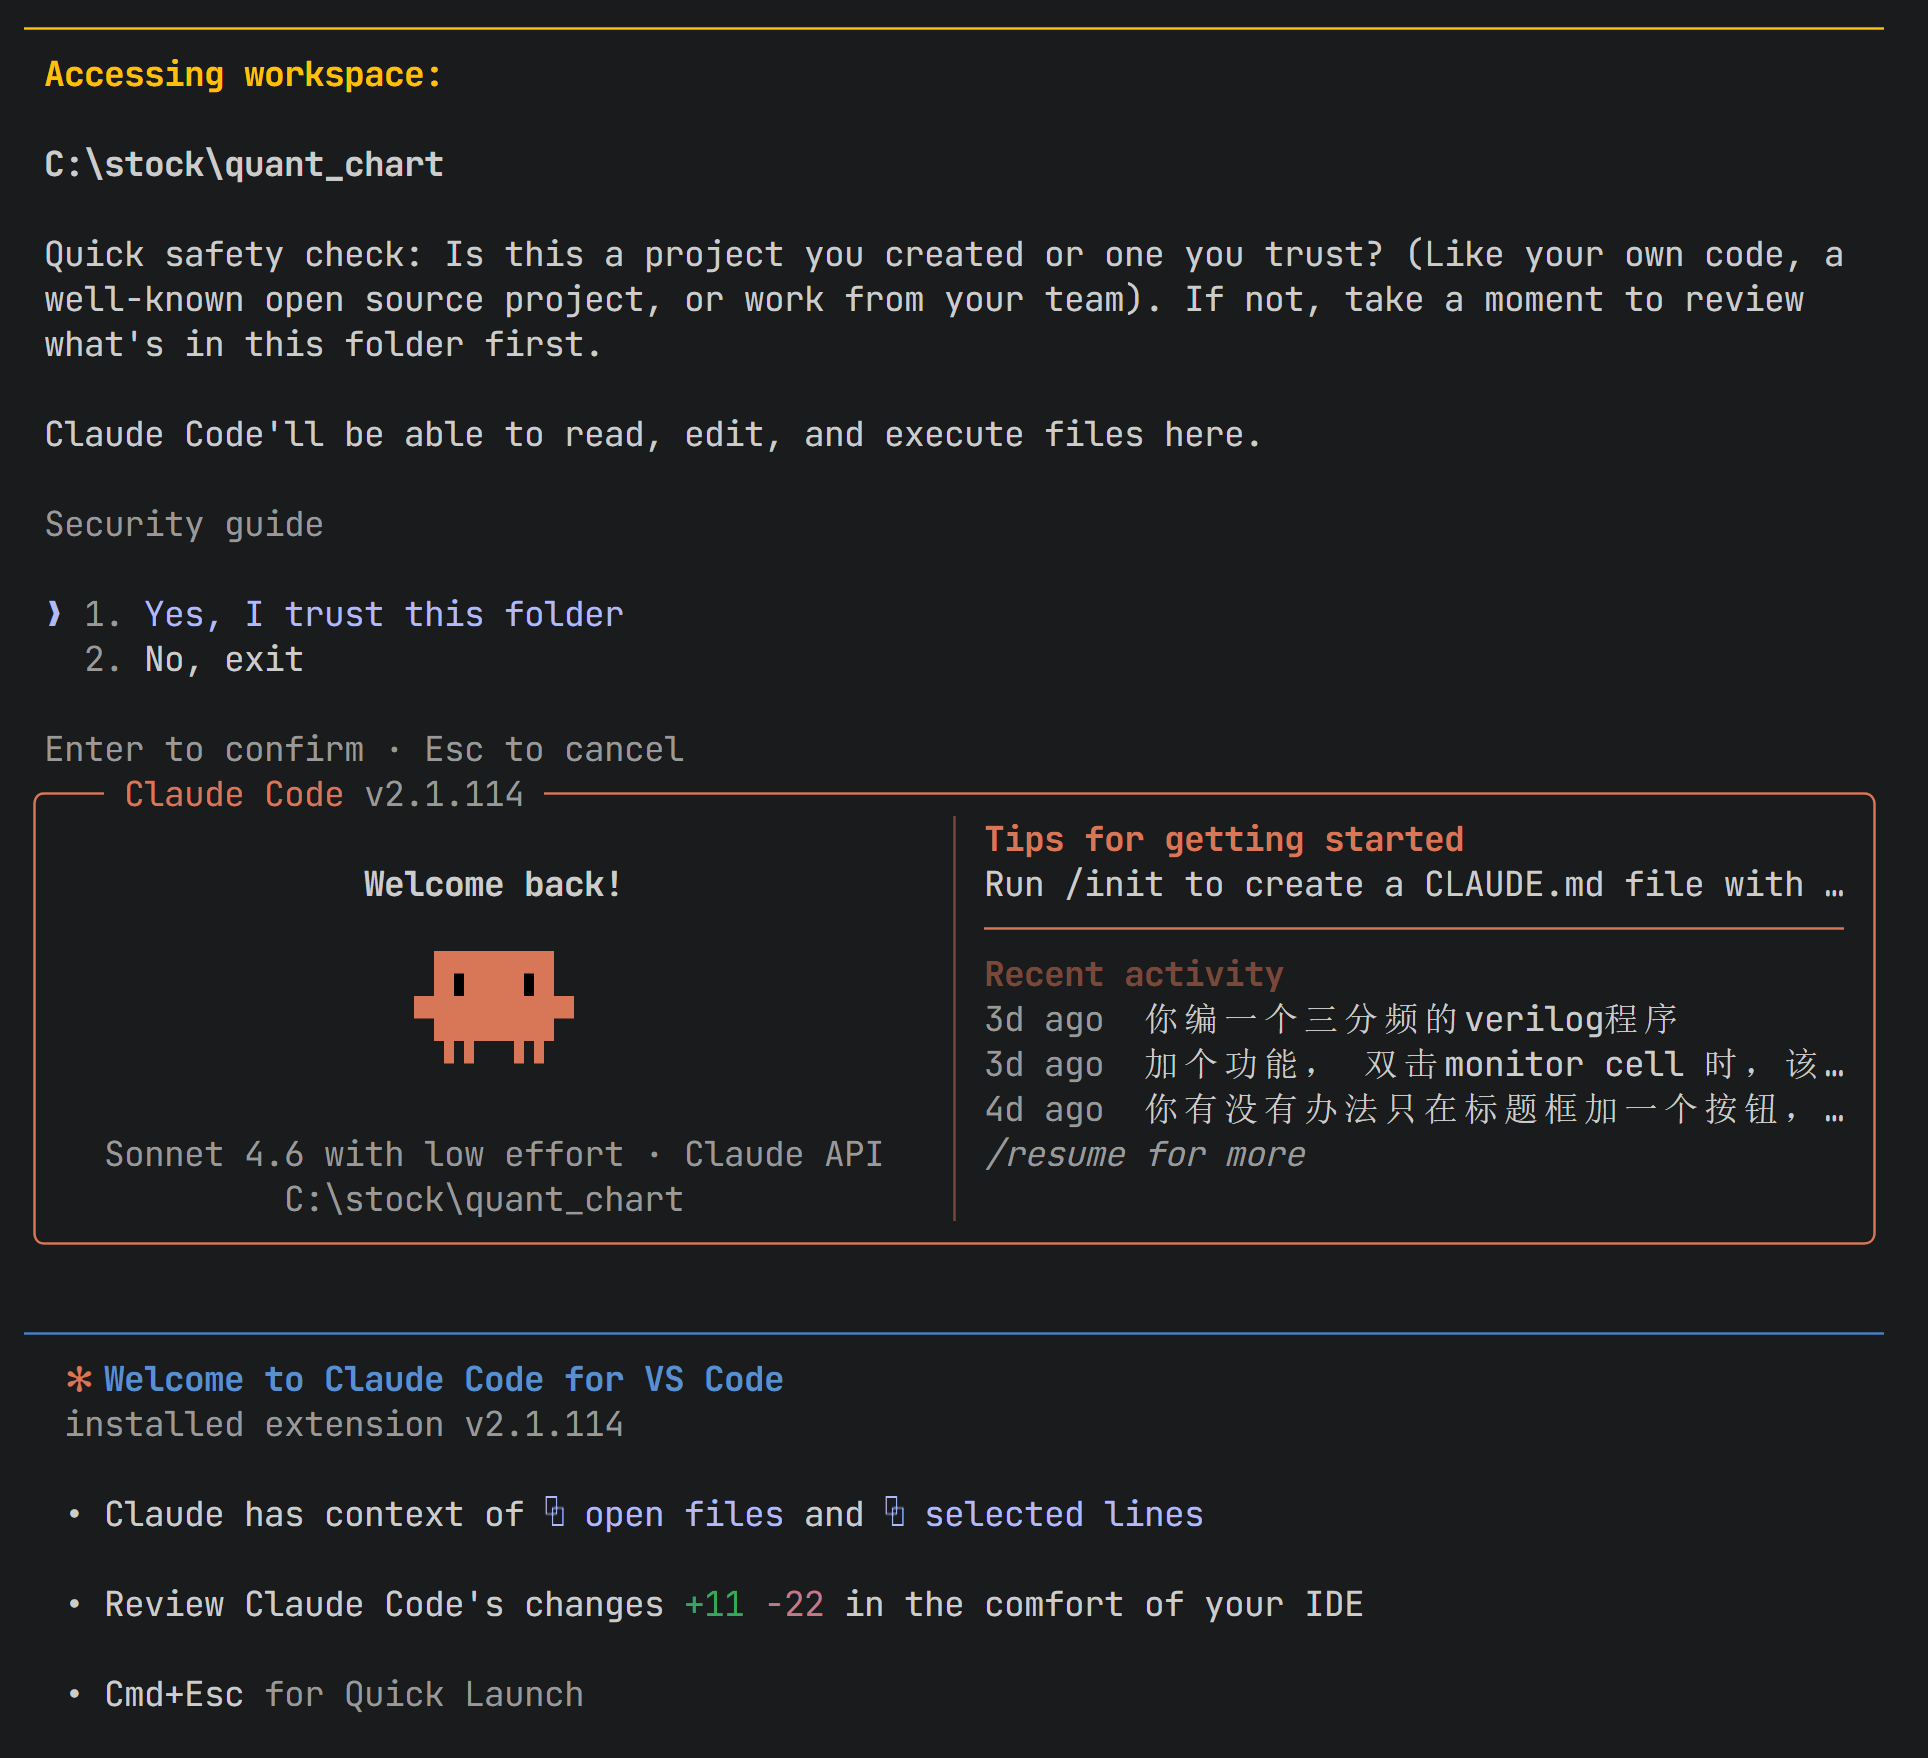Click the open files document icon
The height and width of the screenshot is (1758, 1928).
click(555, 1511)
